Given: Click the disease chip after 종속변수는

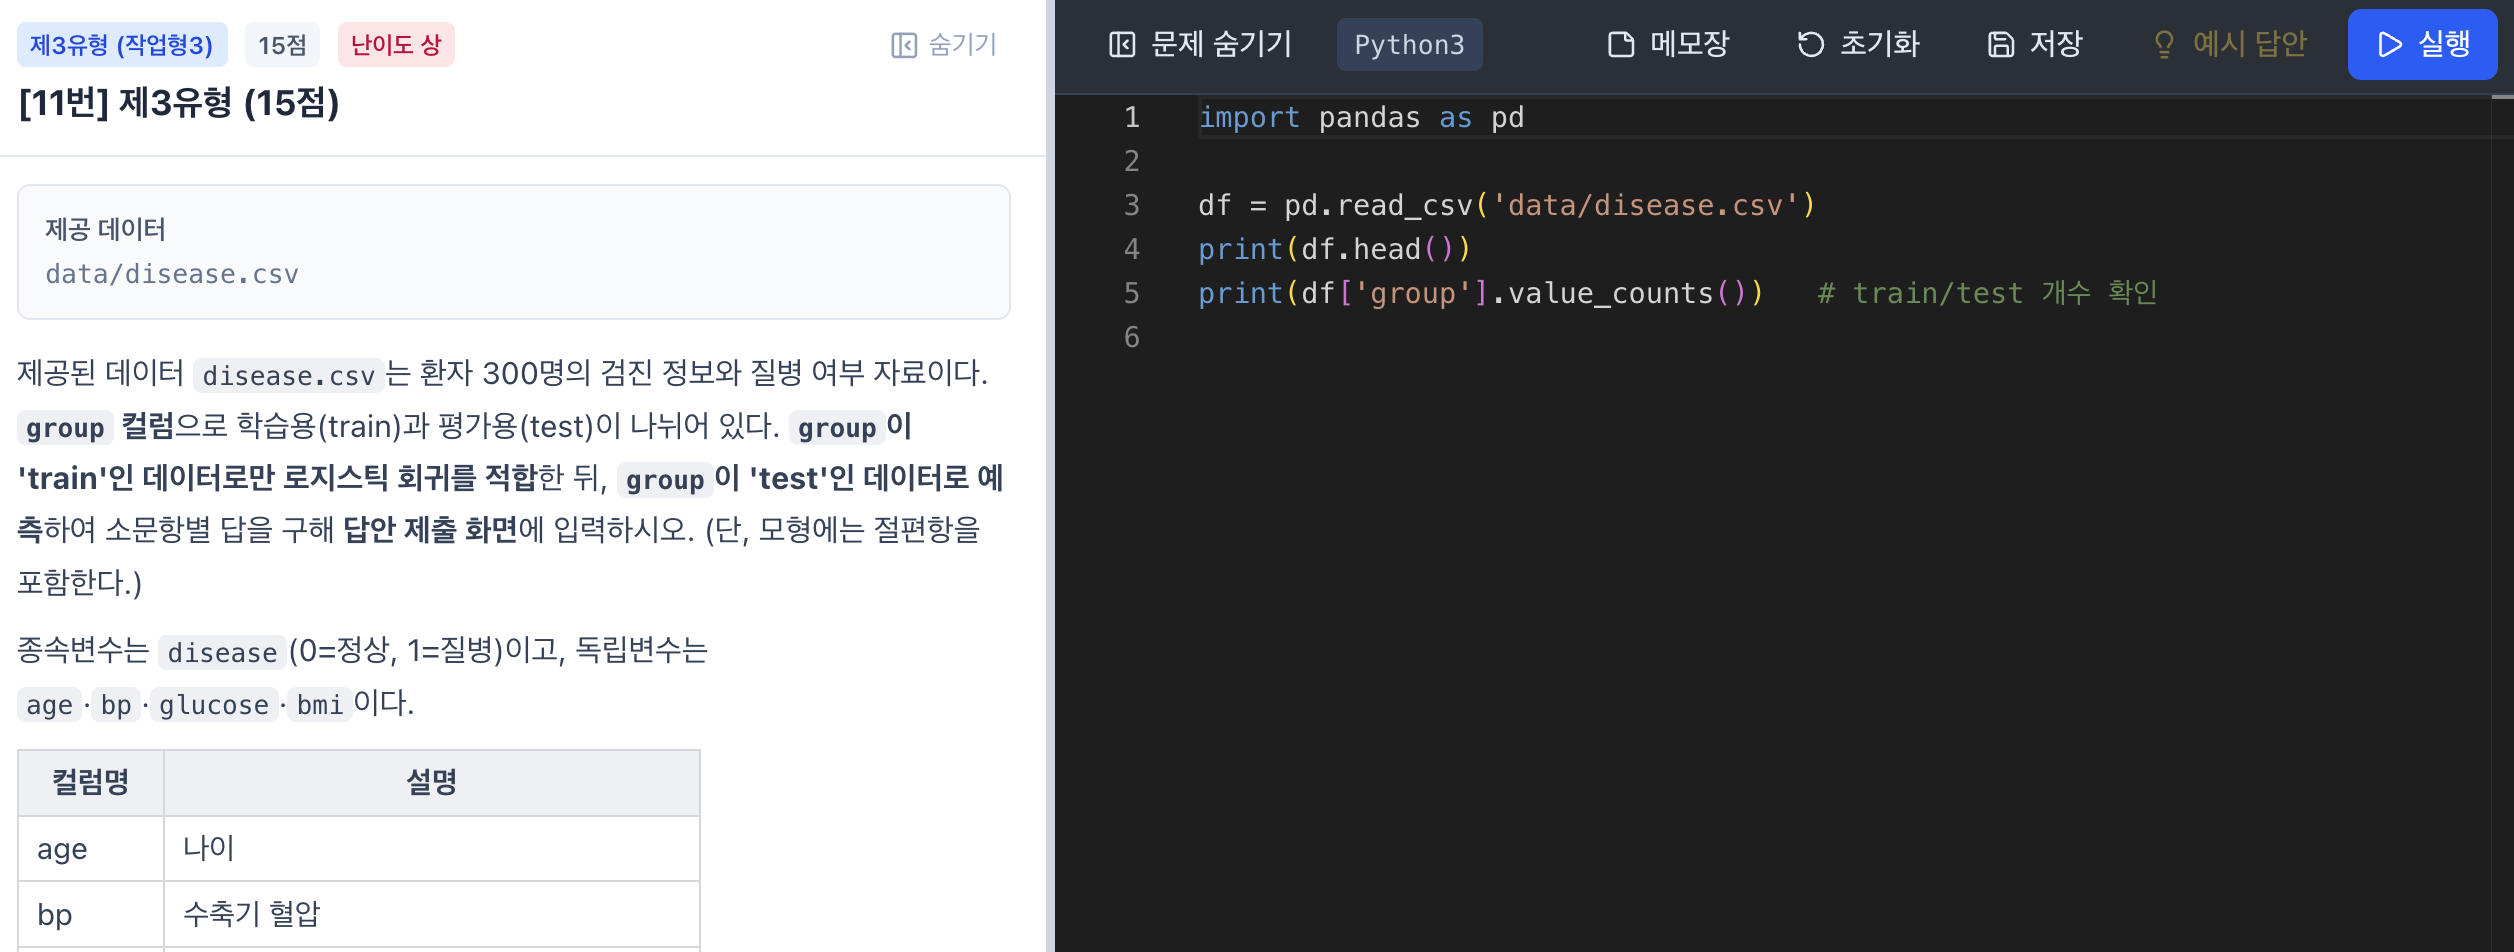Looking at the screenshot, I should pyautogui.click(x=222, y=652).
